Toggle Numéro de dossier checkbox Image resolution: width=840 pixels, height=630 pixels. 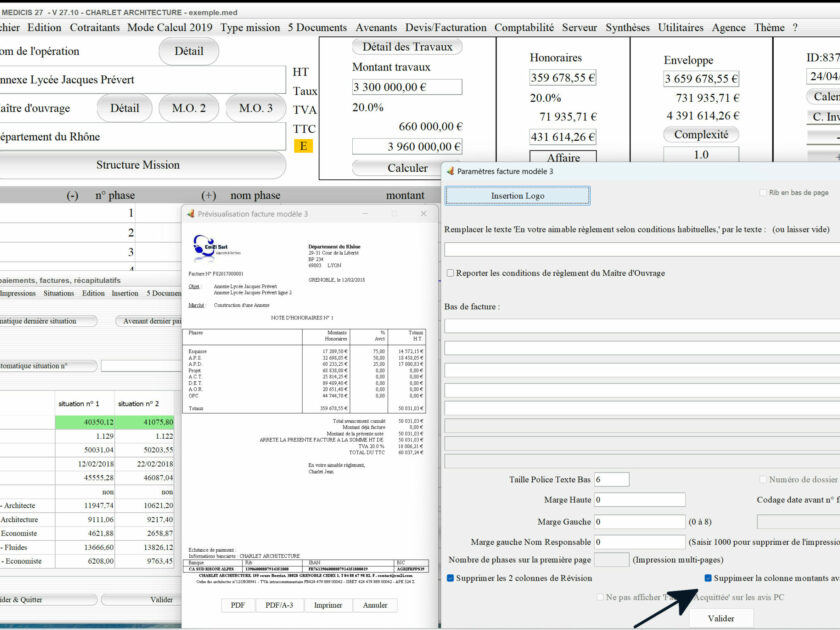click(763, 479)
